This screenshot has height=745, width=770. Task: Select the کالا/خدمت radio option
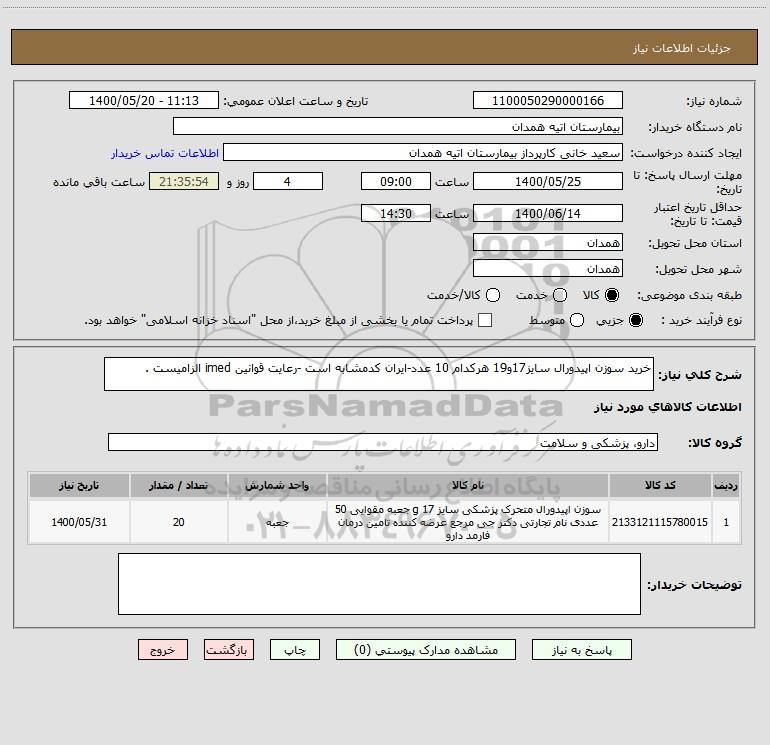(493, 295)
